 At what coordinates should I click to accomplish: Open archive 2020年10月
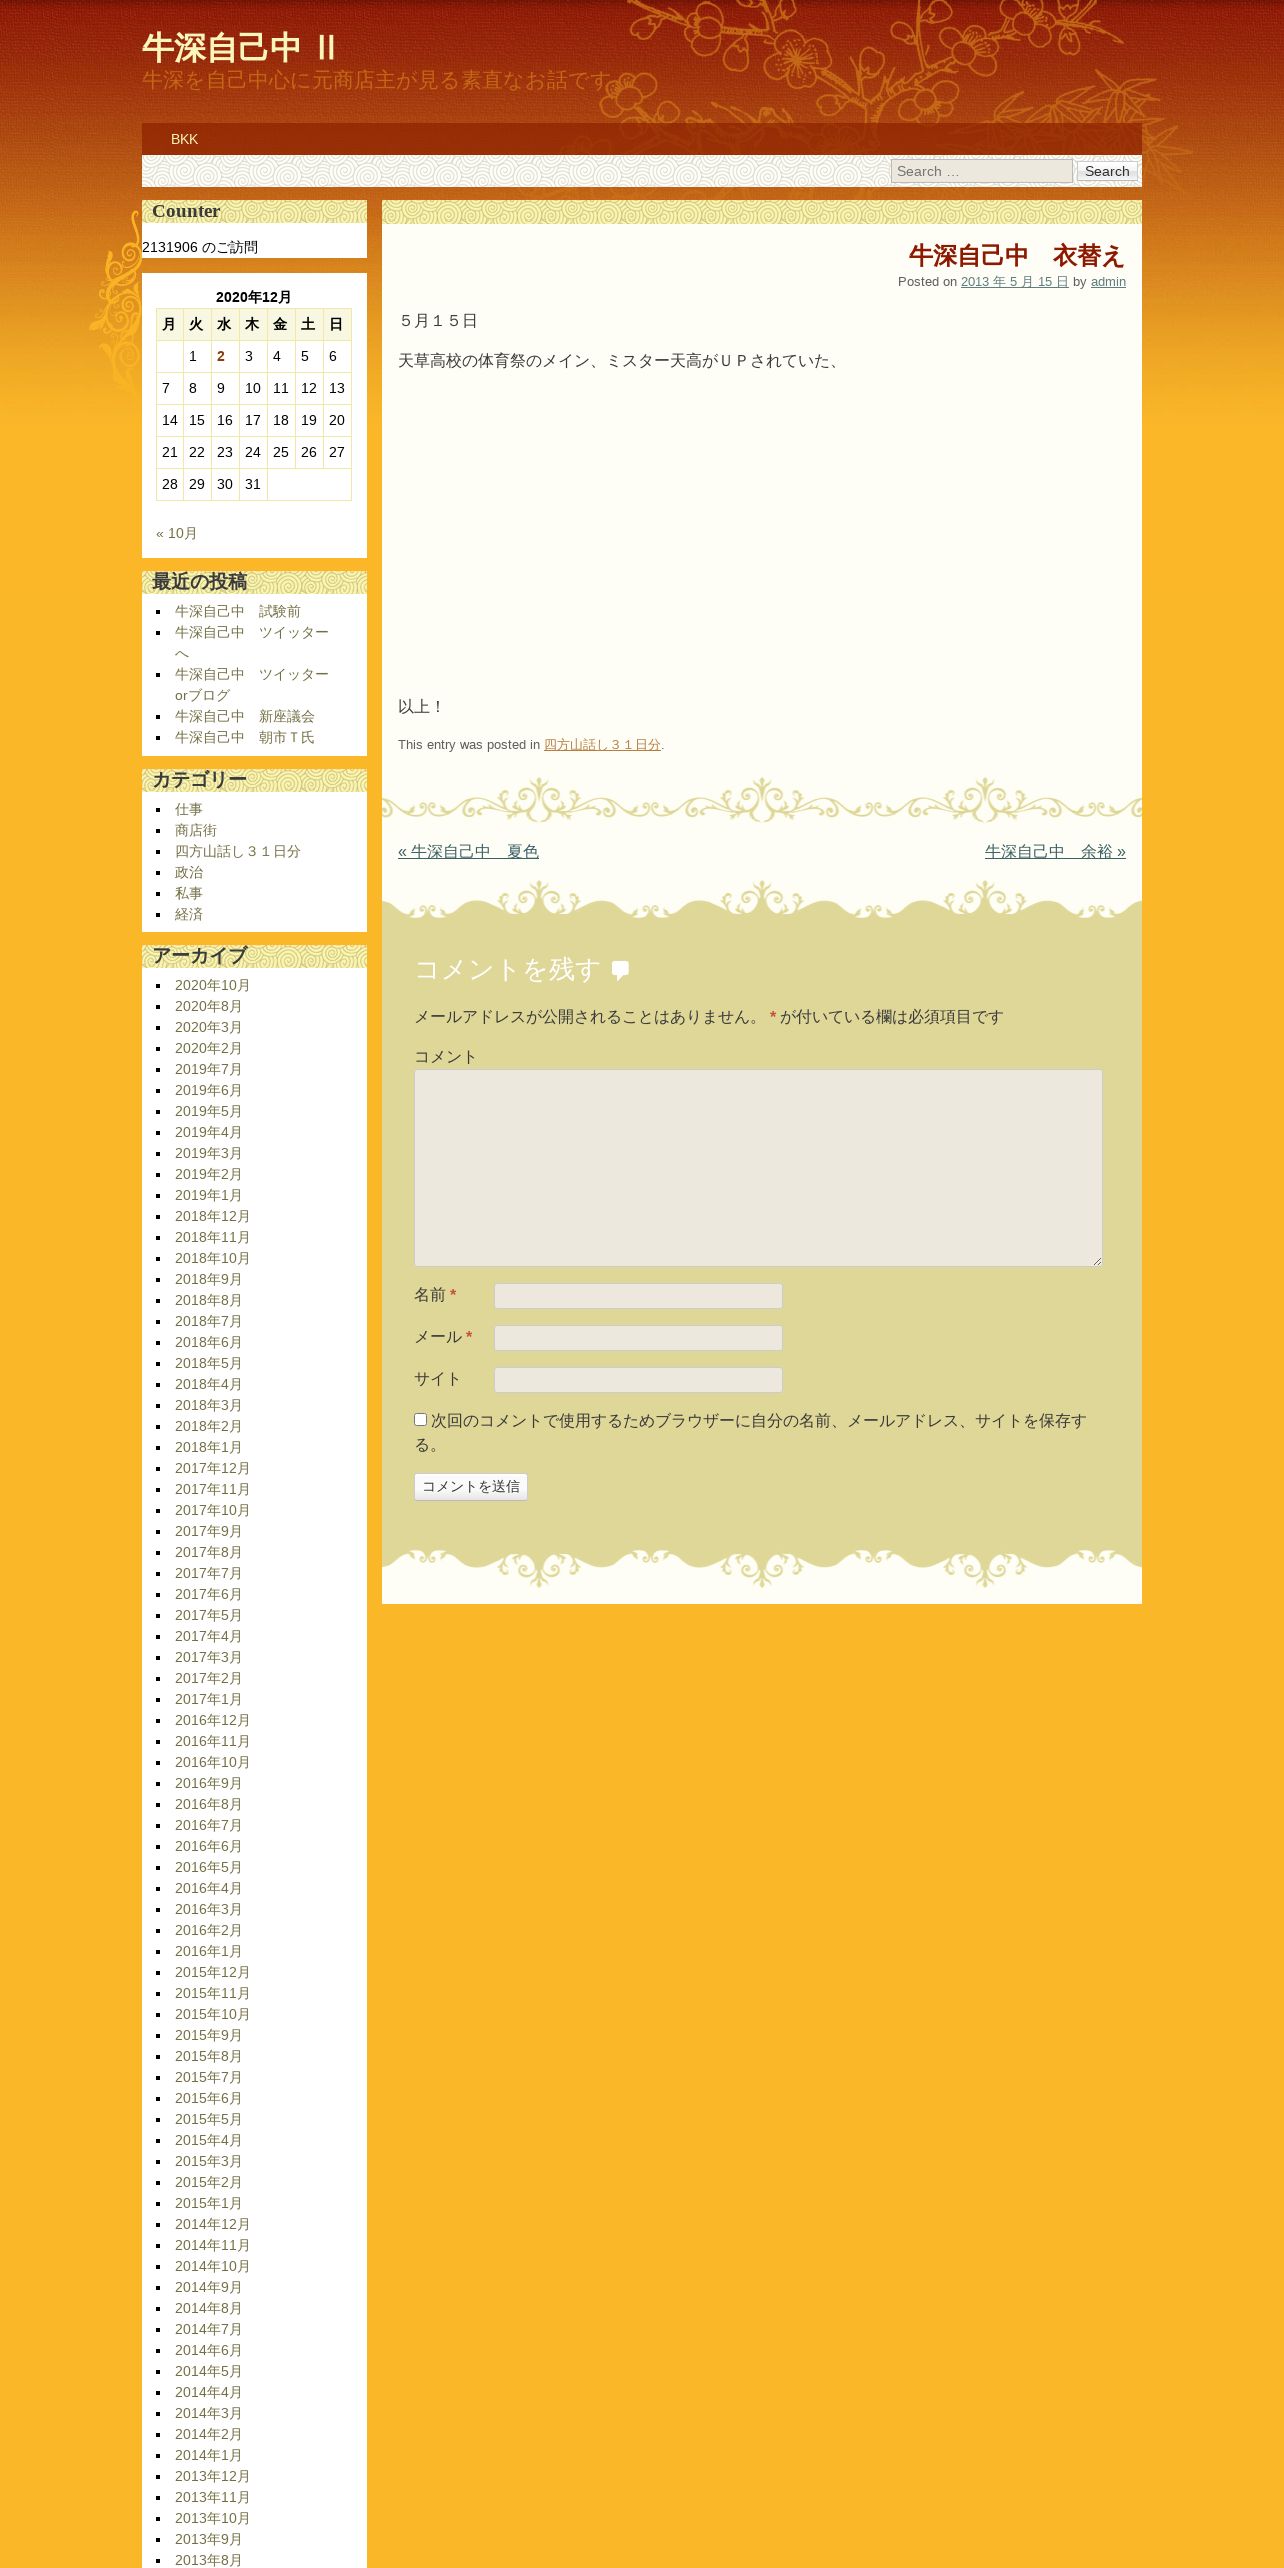213,985
